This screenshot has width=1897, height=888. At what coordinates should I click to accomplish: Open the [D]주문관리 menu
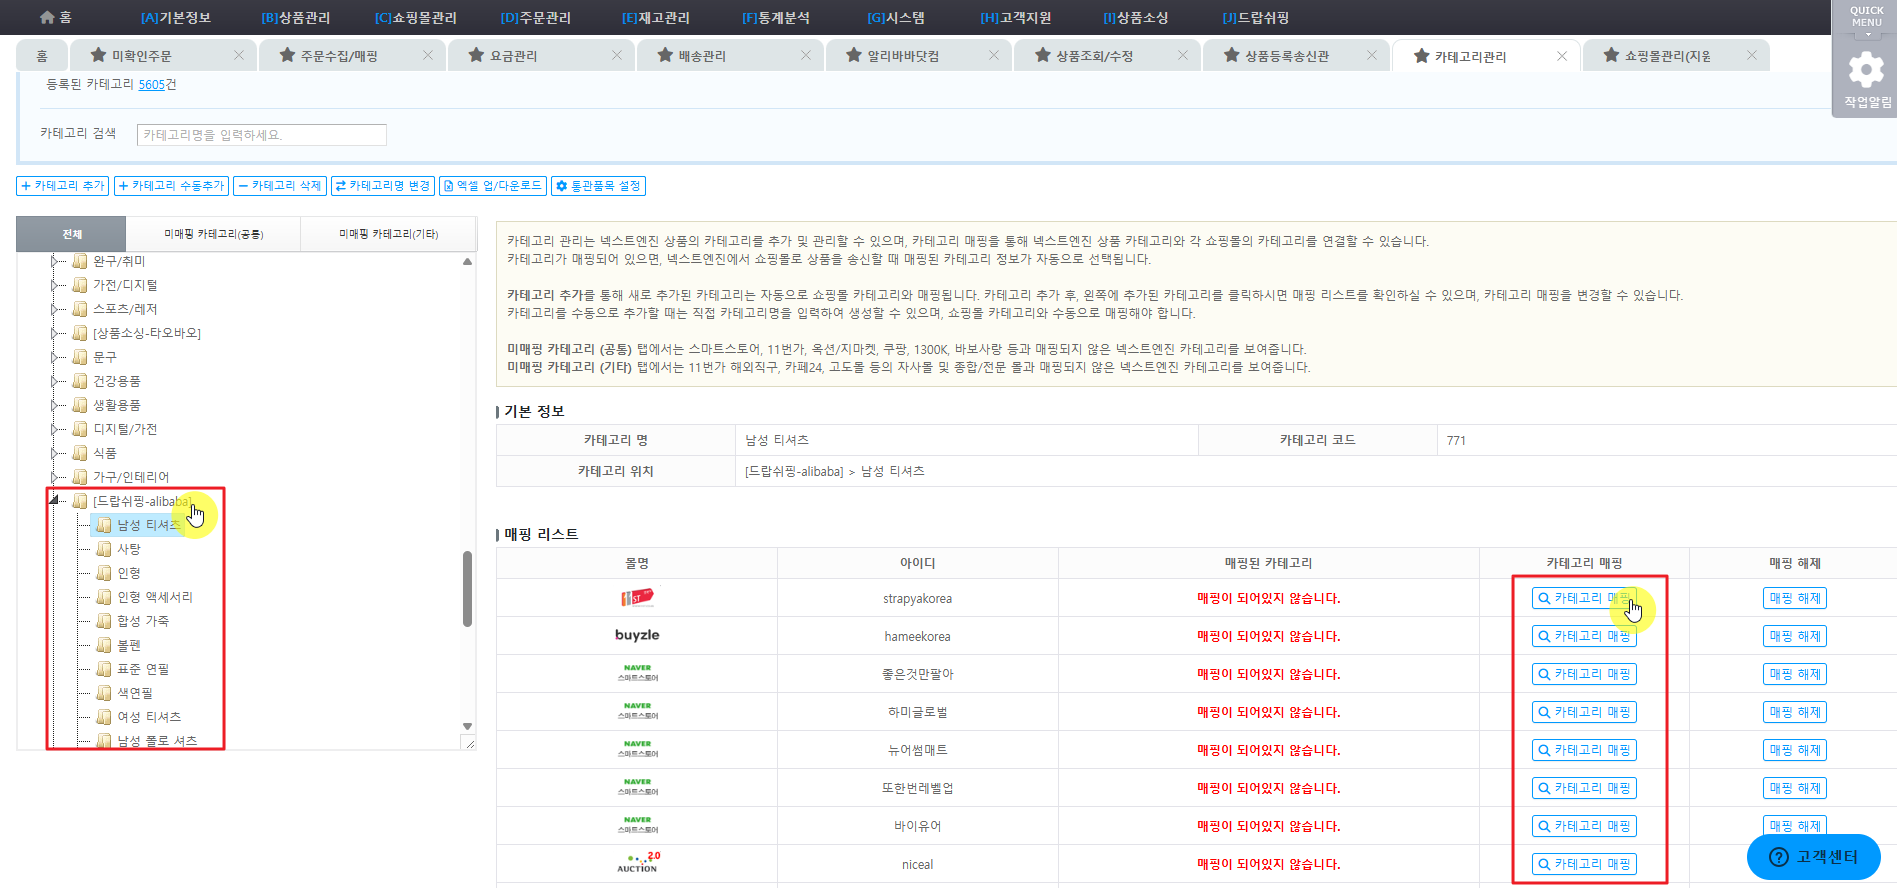point(535,17)
